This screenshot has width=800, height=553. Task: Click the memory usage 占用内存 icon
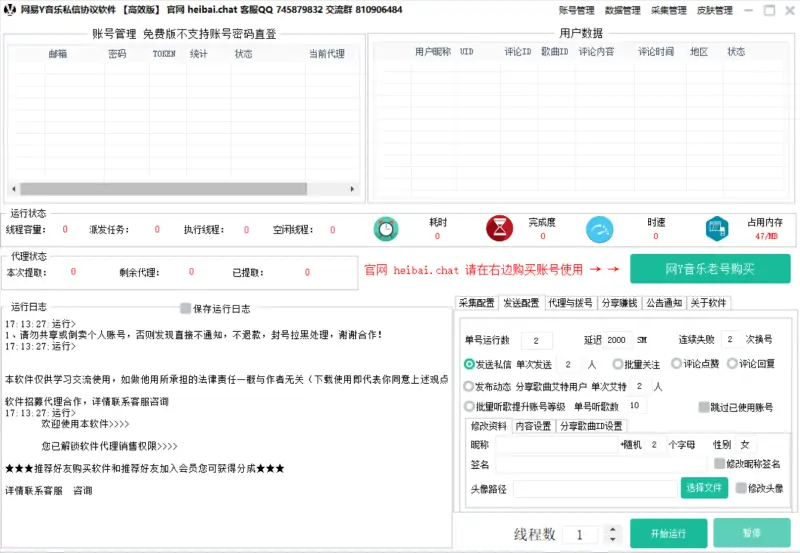(717, 229)
